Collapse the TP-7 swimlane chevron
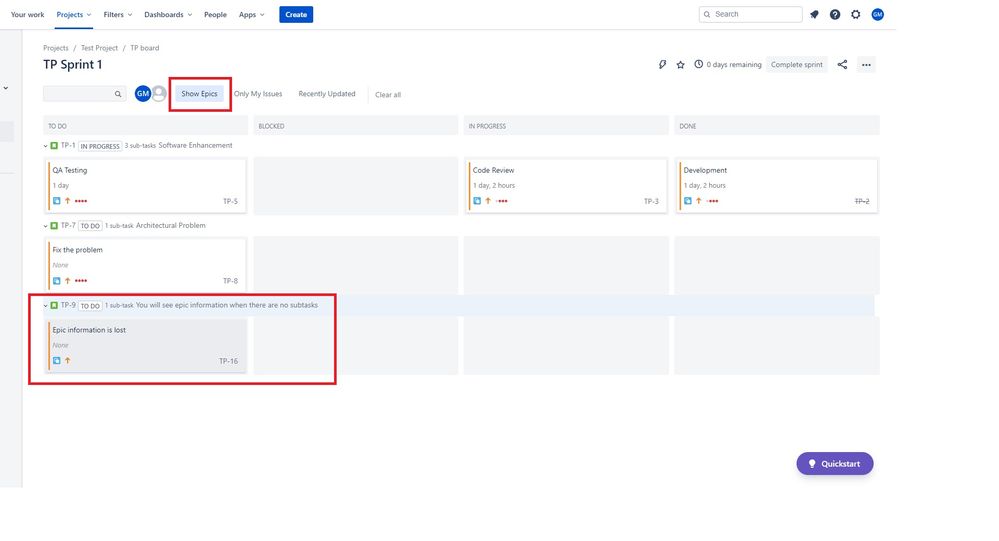 tap(45, 226)
